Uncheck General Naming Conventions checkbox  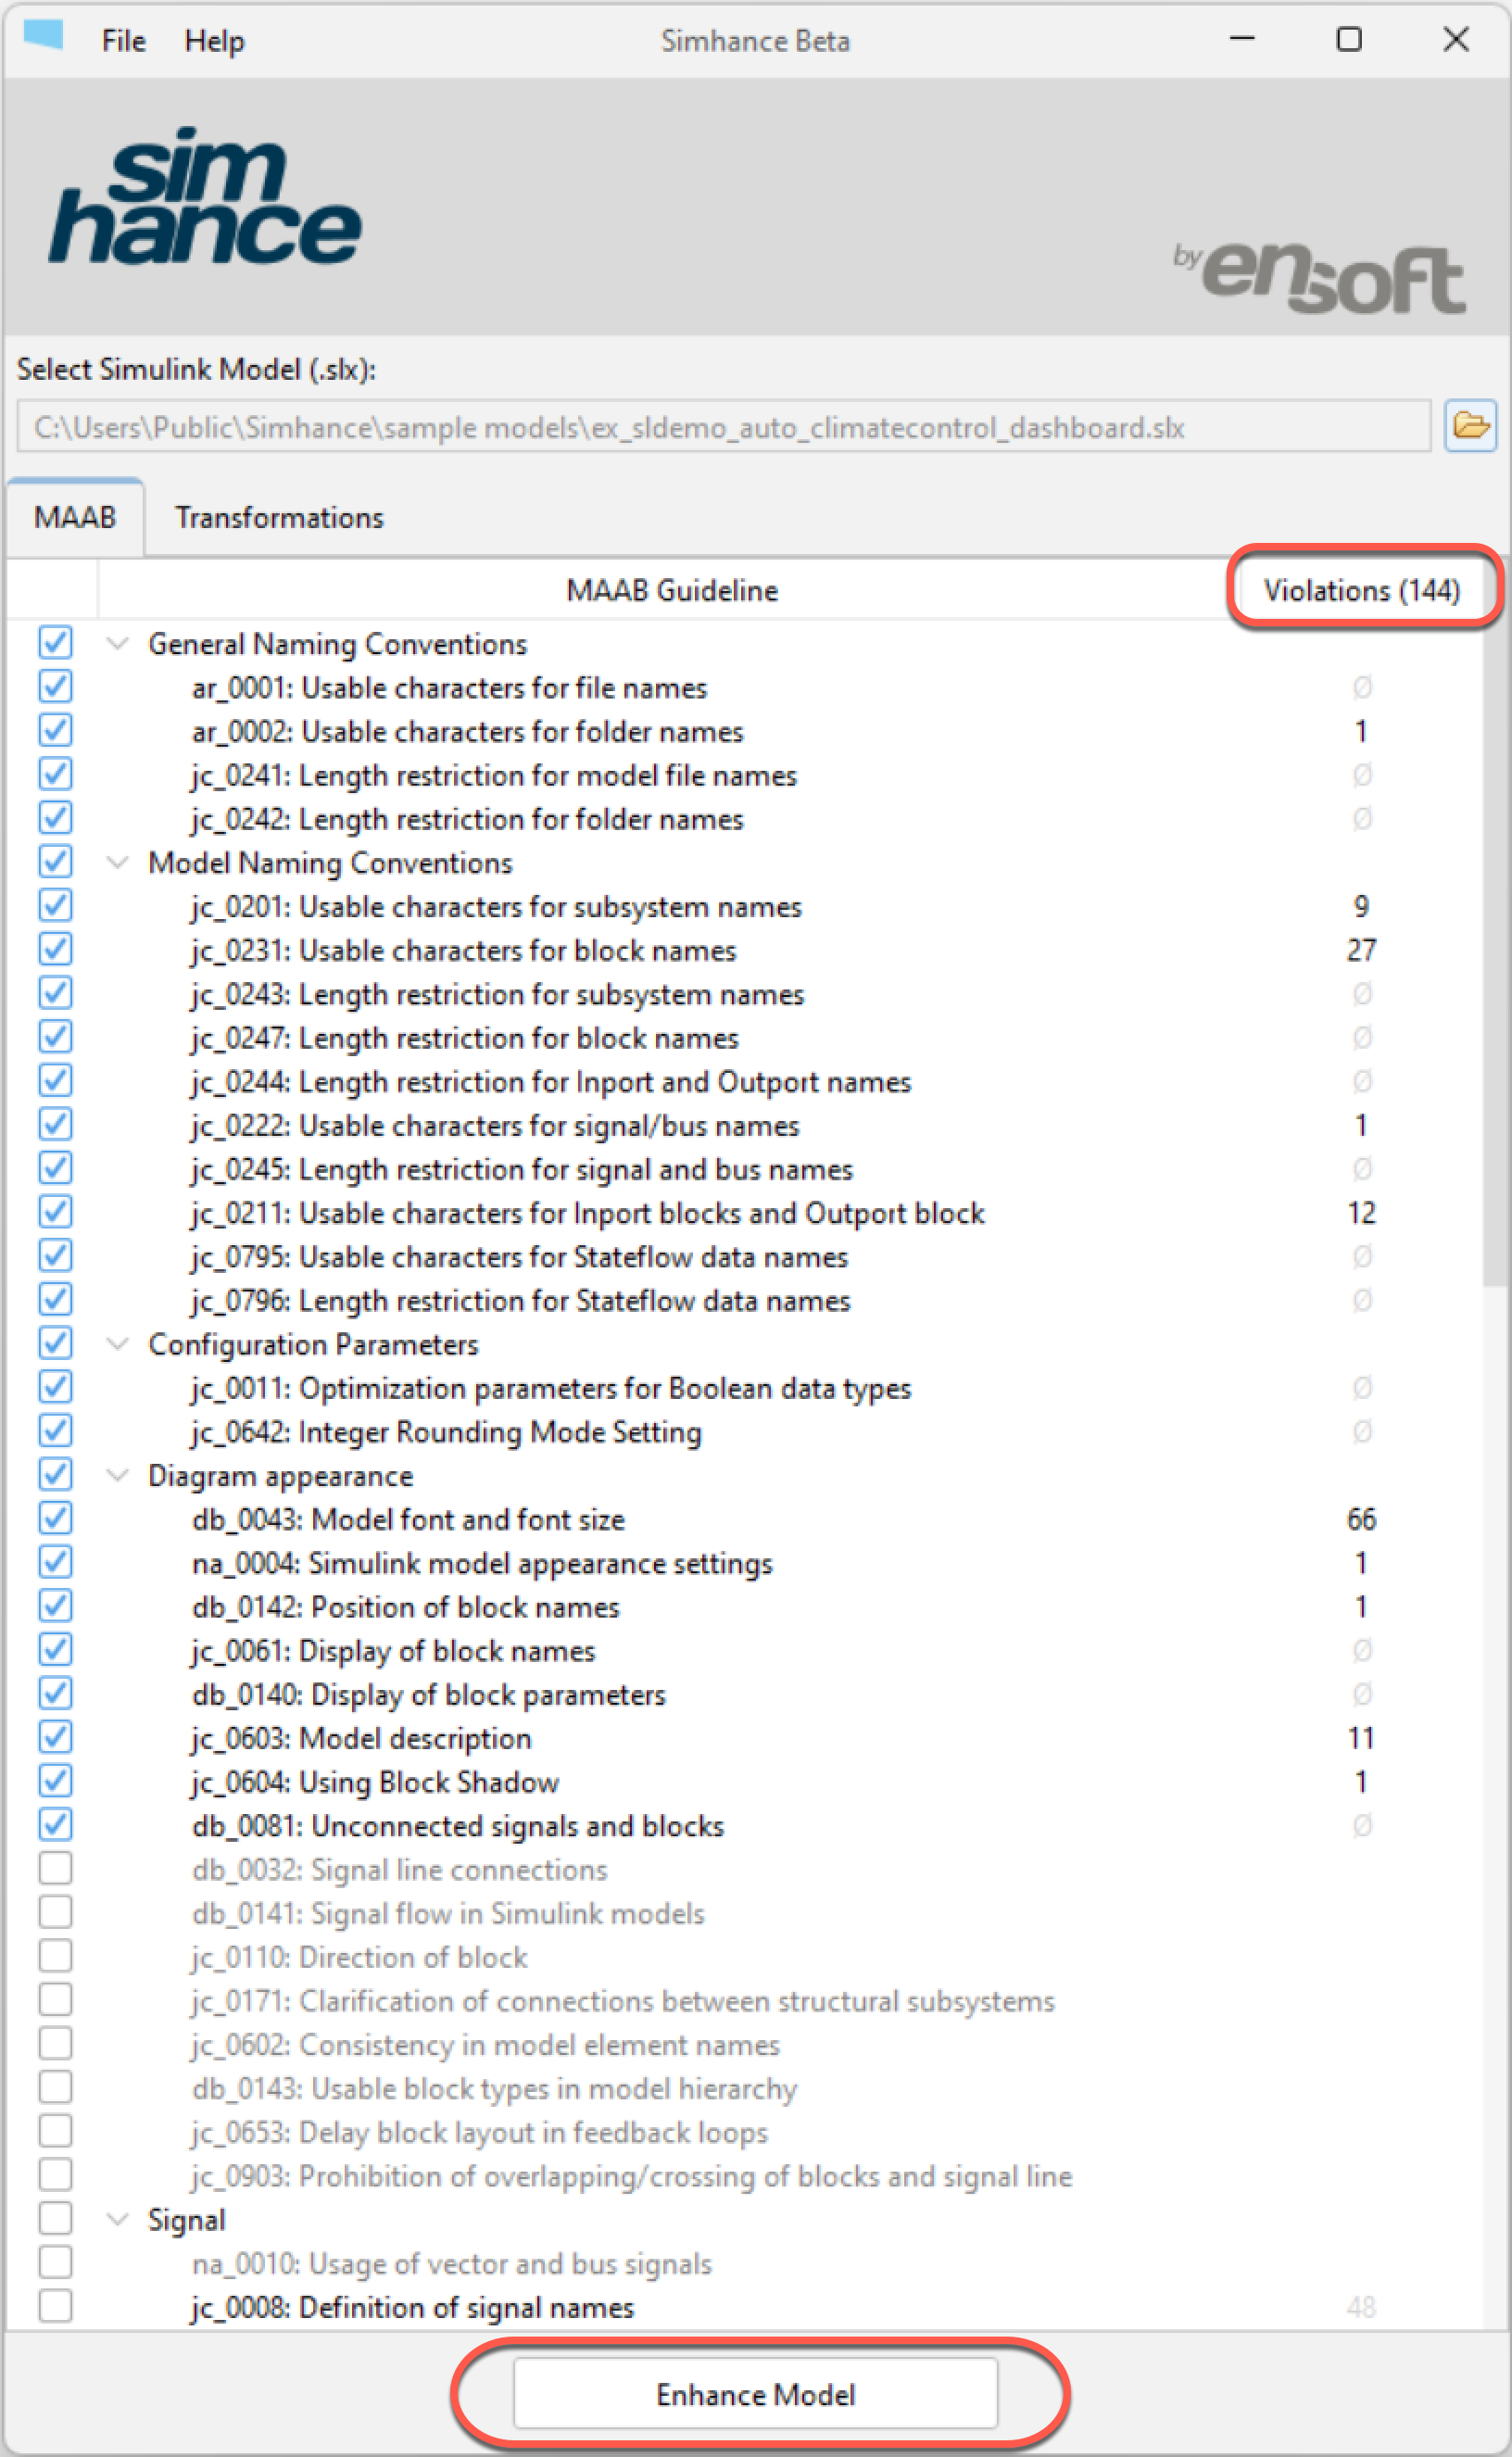56,642
